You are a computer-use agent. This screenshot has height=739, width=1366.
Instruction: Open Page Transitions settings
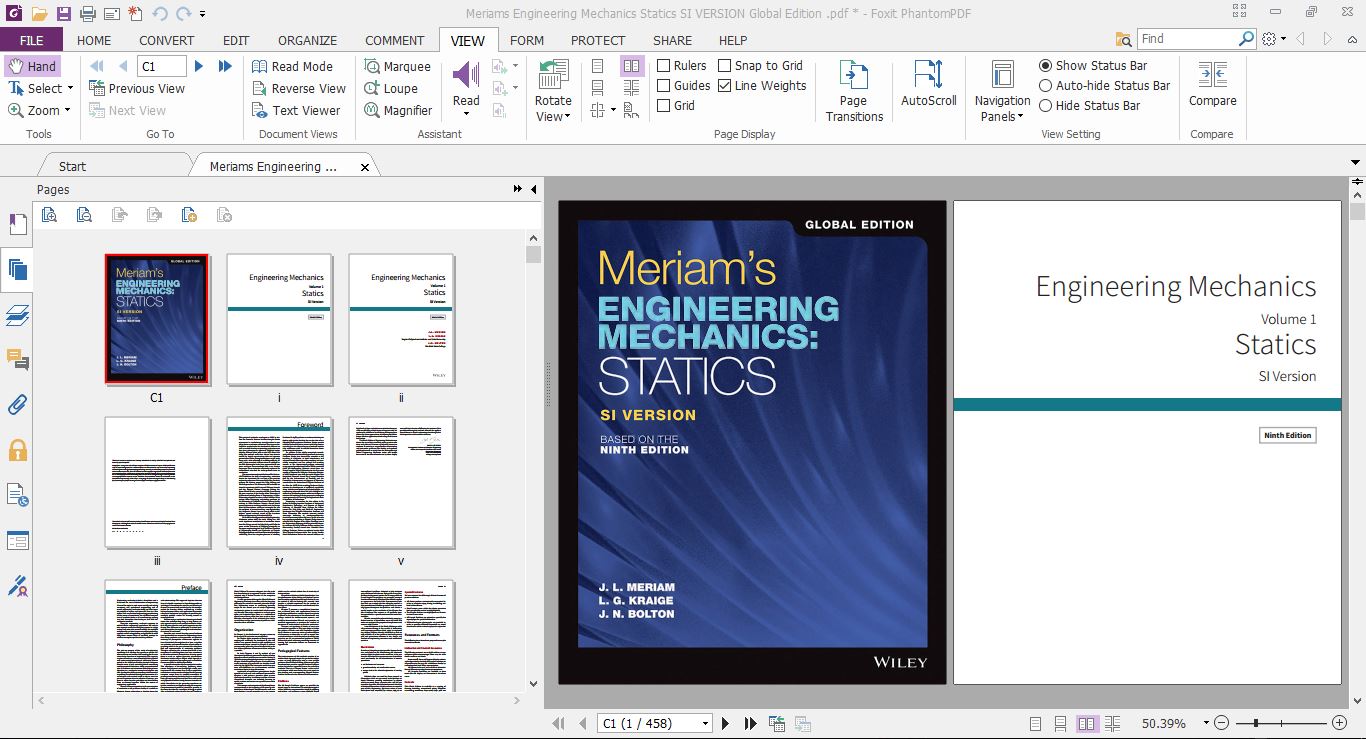(854, 90)
